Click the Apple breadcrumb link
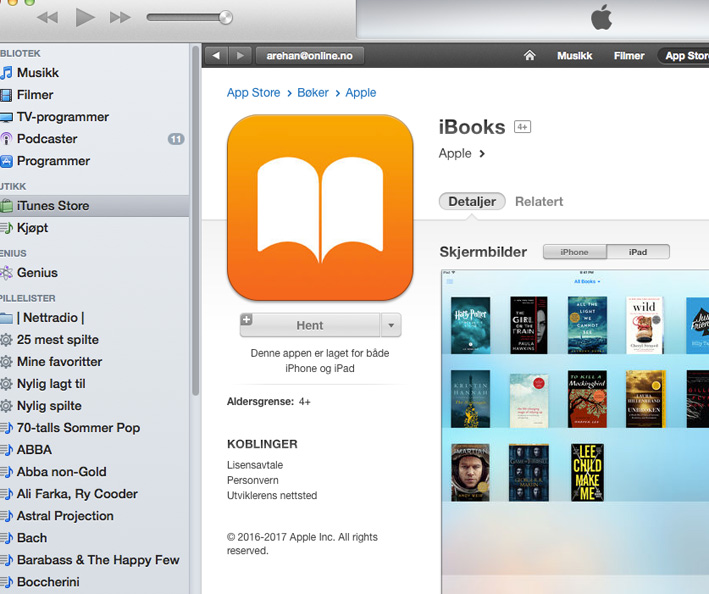Screen dimensions: 709x594 tap(361, 93)
